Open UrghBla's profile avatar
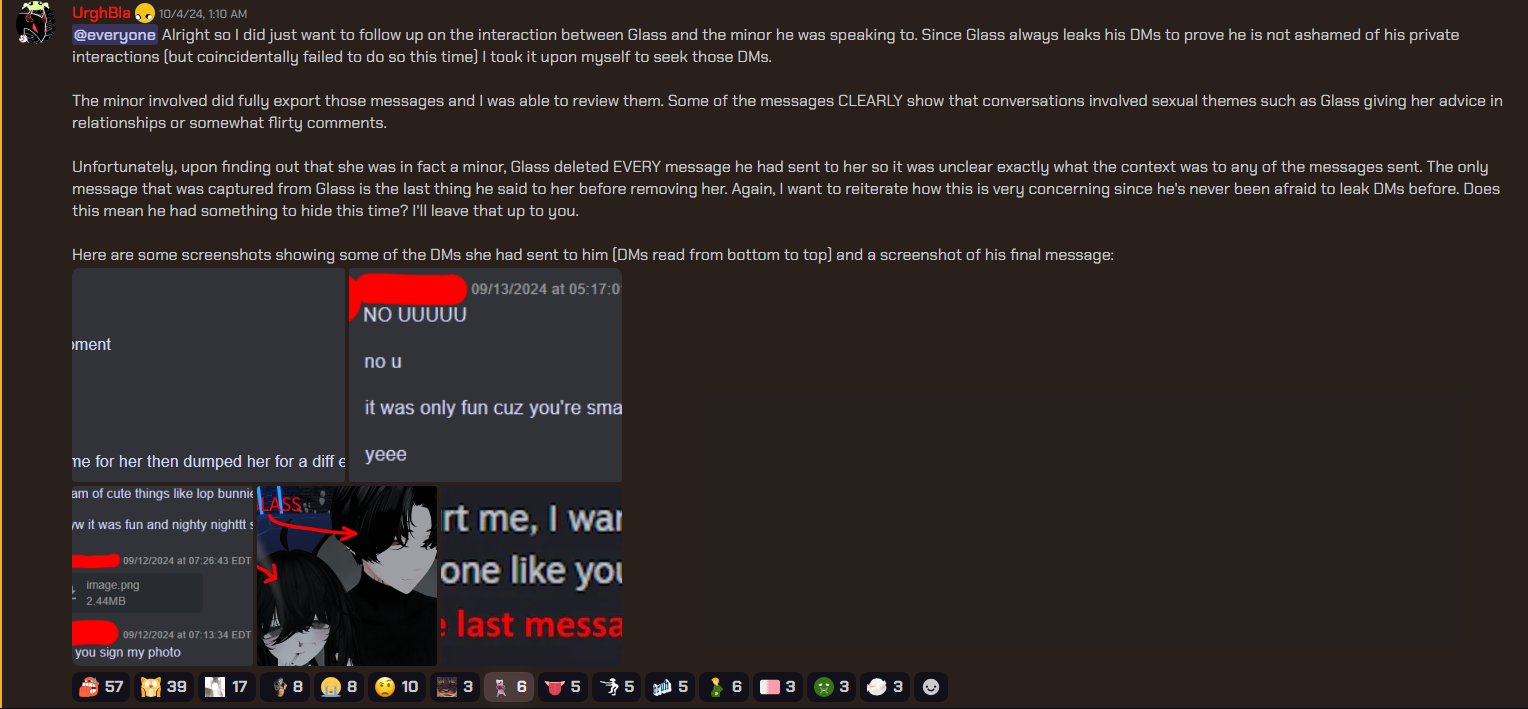Image resolution: width=1528 pixels, height=709 pixels. 36,23
